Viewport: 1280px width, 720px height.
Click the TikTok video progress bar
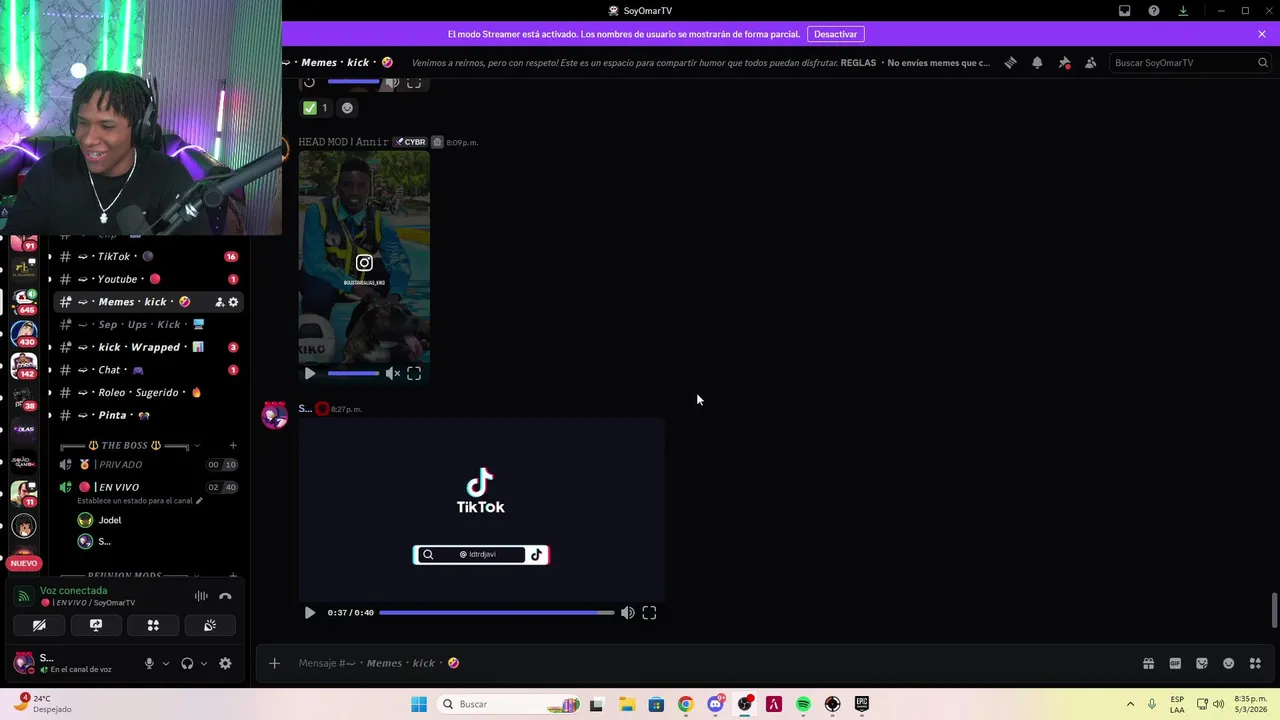pyautogui.click(x=497, y=613)
